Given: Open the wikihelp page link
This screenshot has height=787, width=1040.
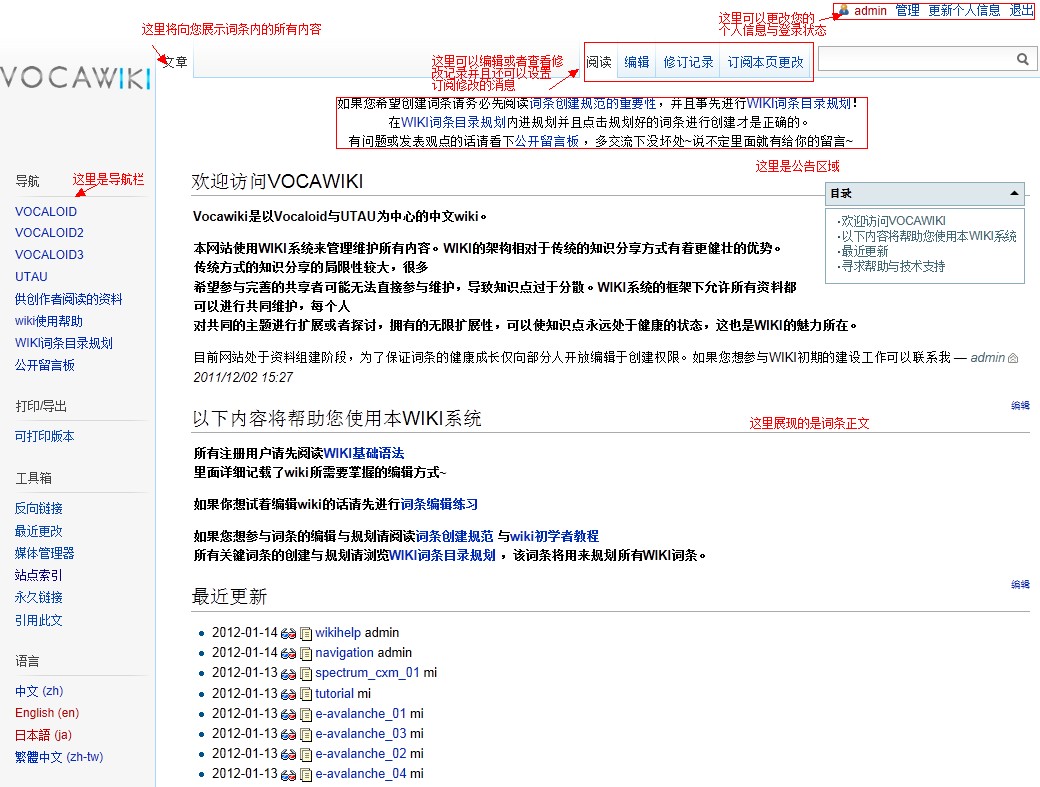Looking at the screenshot, I should click(x=338, y=633).
